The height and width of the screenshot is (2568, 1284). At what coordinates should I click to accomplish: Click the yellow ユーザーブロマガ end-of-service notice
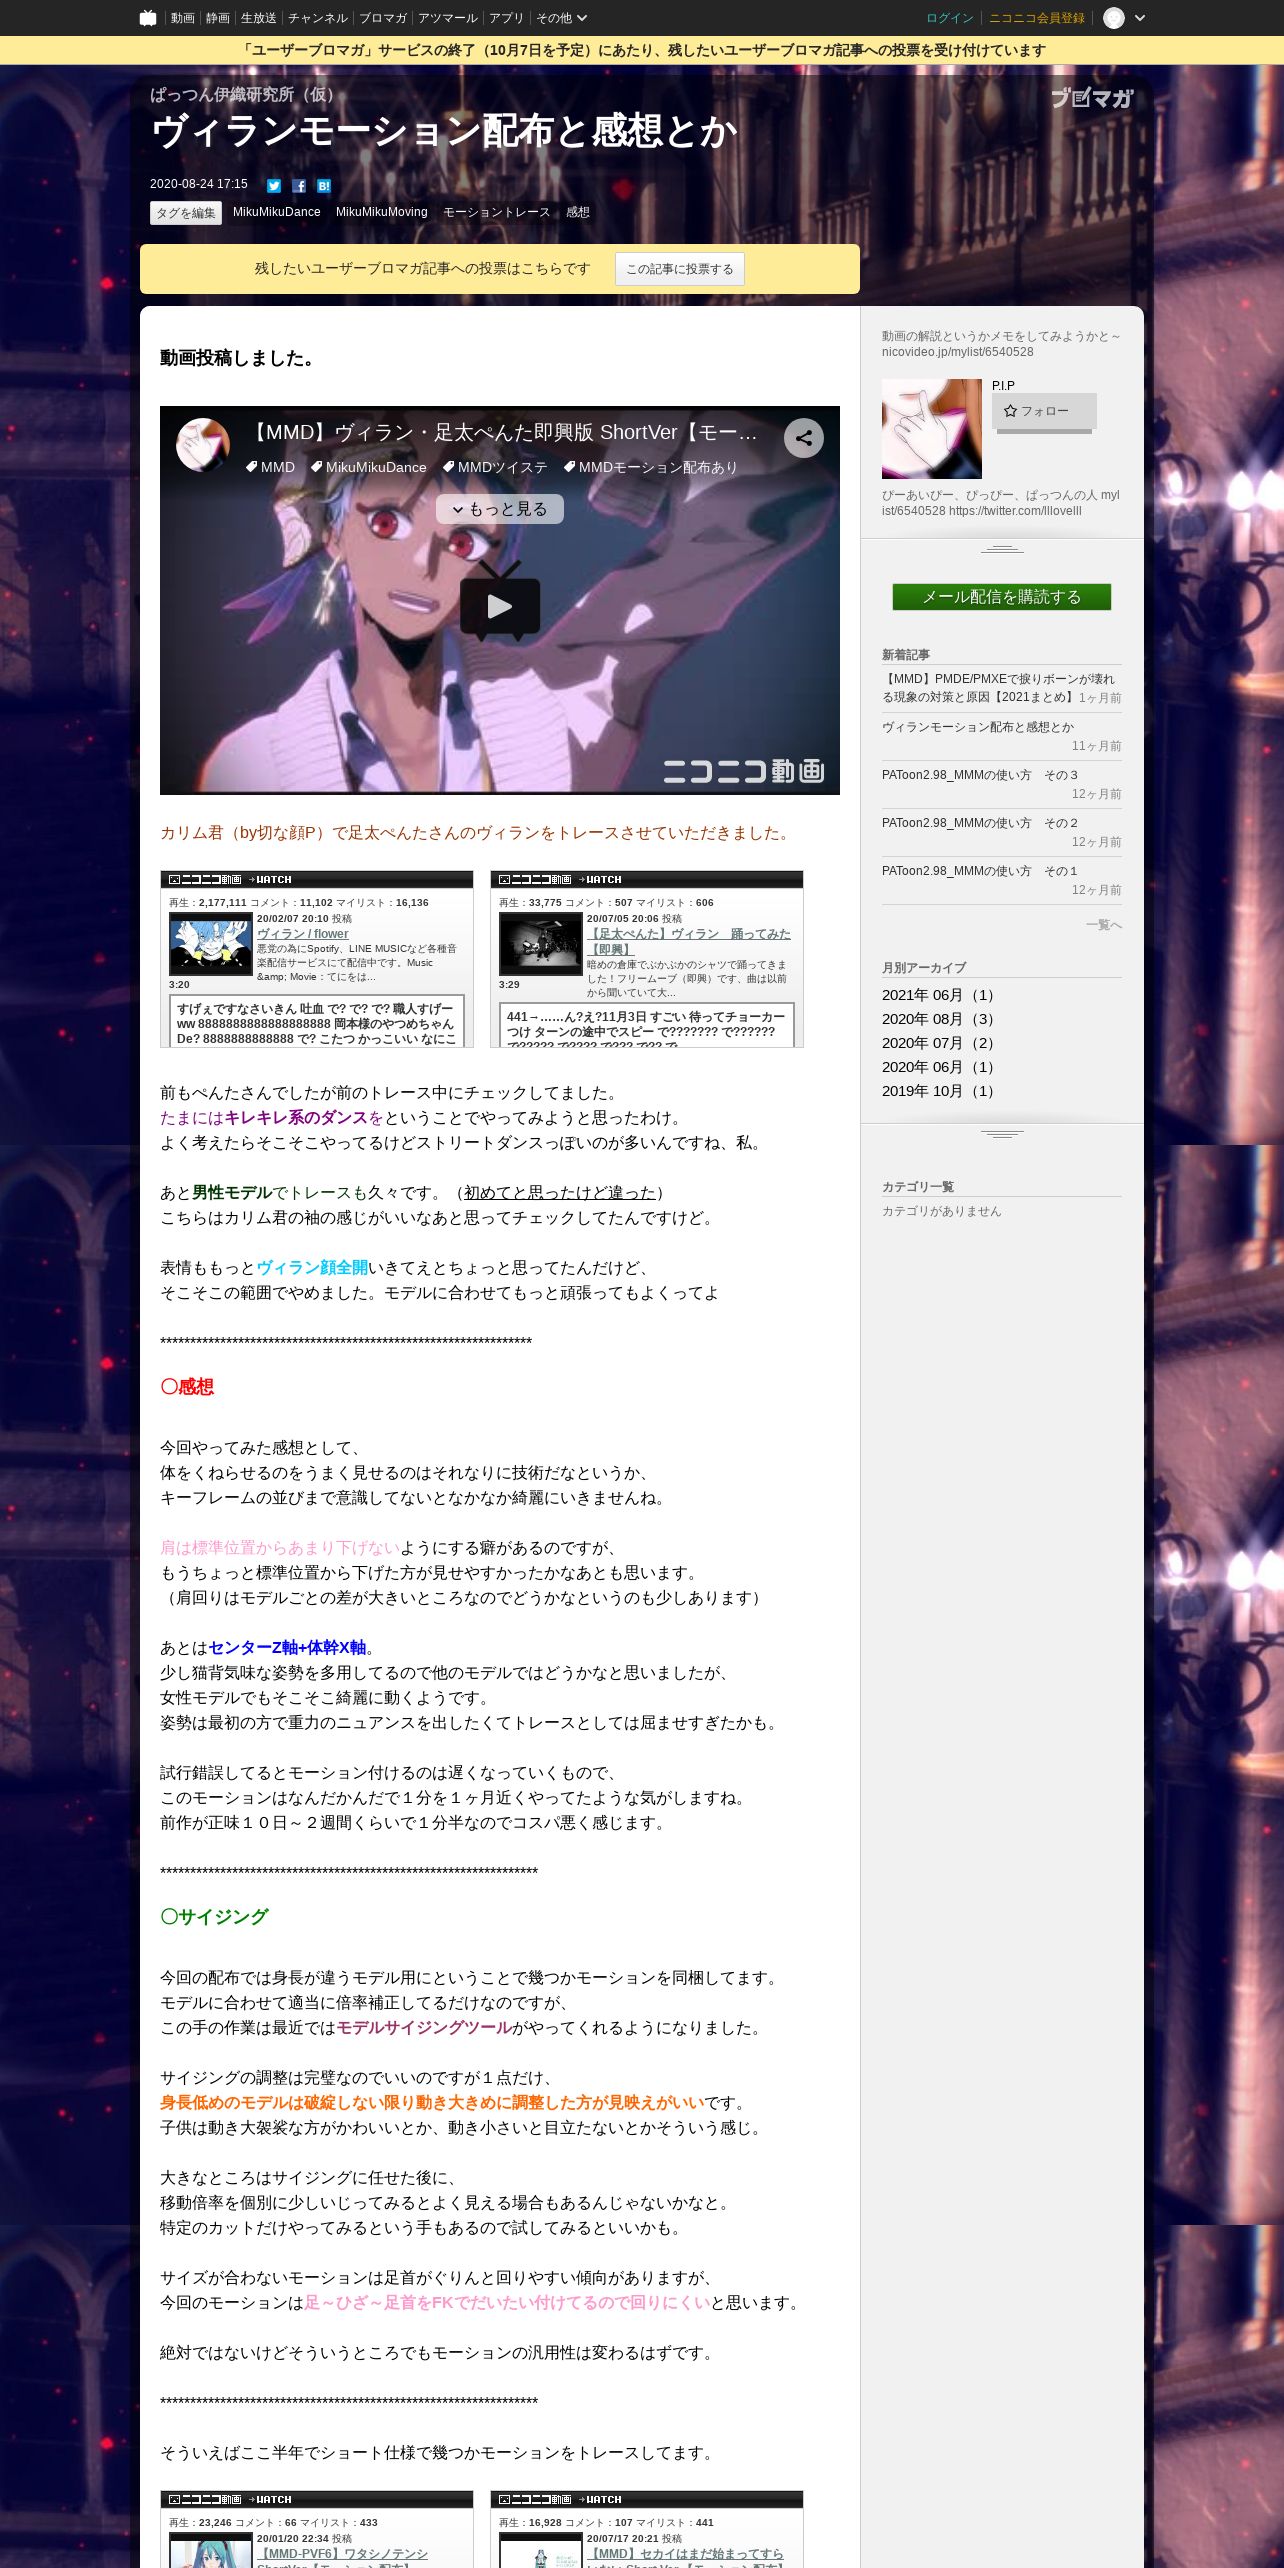pos(642,50)
